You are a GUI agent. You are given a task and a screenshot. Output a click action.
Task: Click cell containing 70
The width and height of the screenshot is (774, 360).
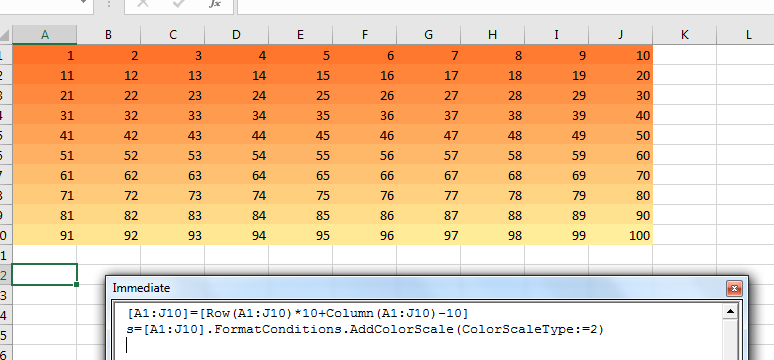620,175
